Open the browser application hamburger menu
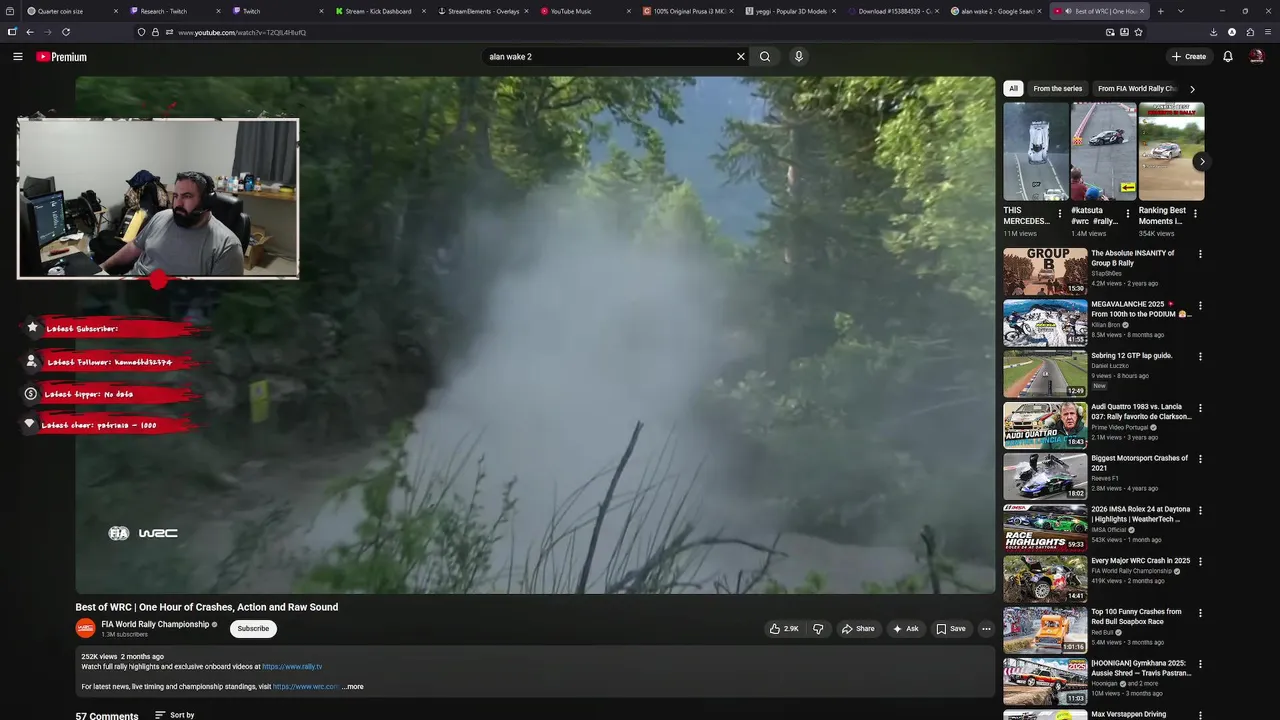Image resolution: width=1280 pixels, height=720 pixels. [x=1267, y=32]
